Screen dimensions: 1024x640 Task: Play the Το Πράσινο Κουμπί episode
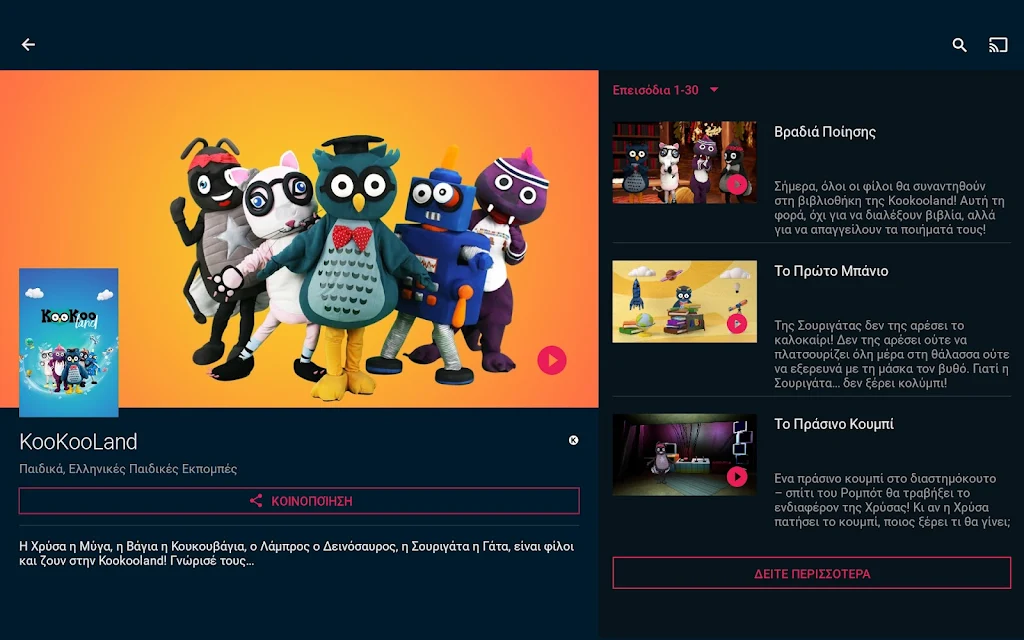tap(737, 476)
